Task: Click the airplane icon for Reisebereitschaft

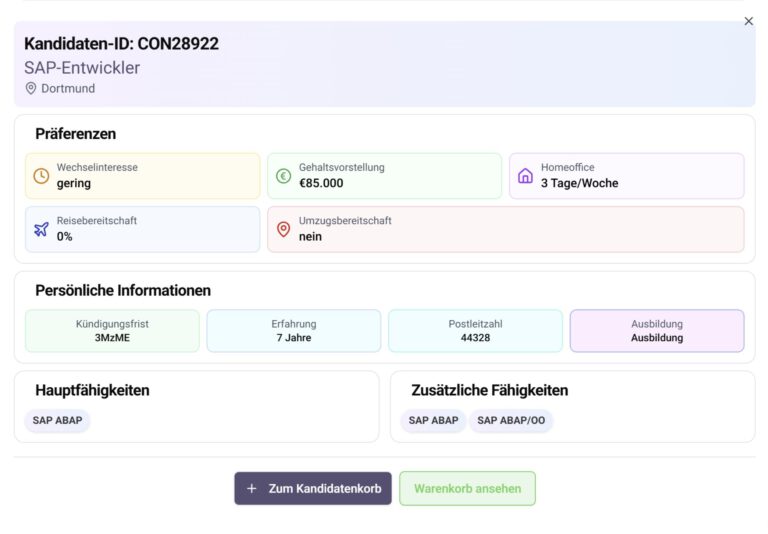Action: (x=41, y=229)
